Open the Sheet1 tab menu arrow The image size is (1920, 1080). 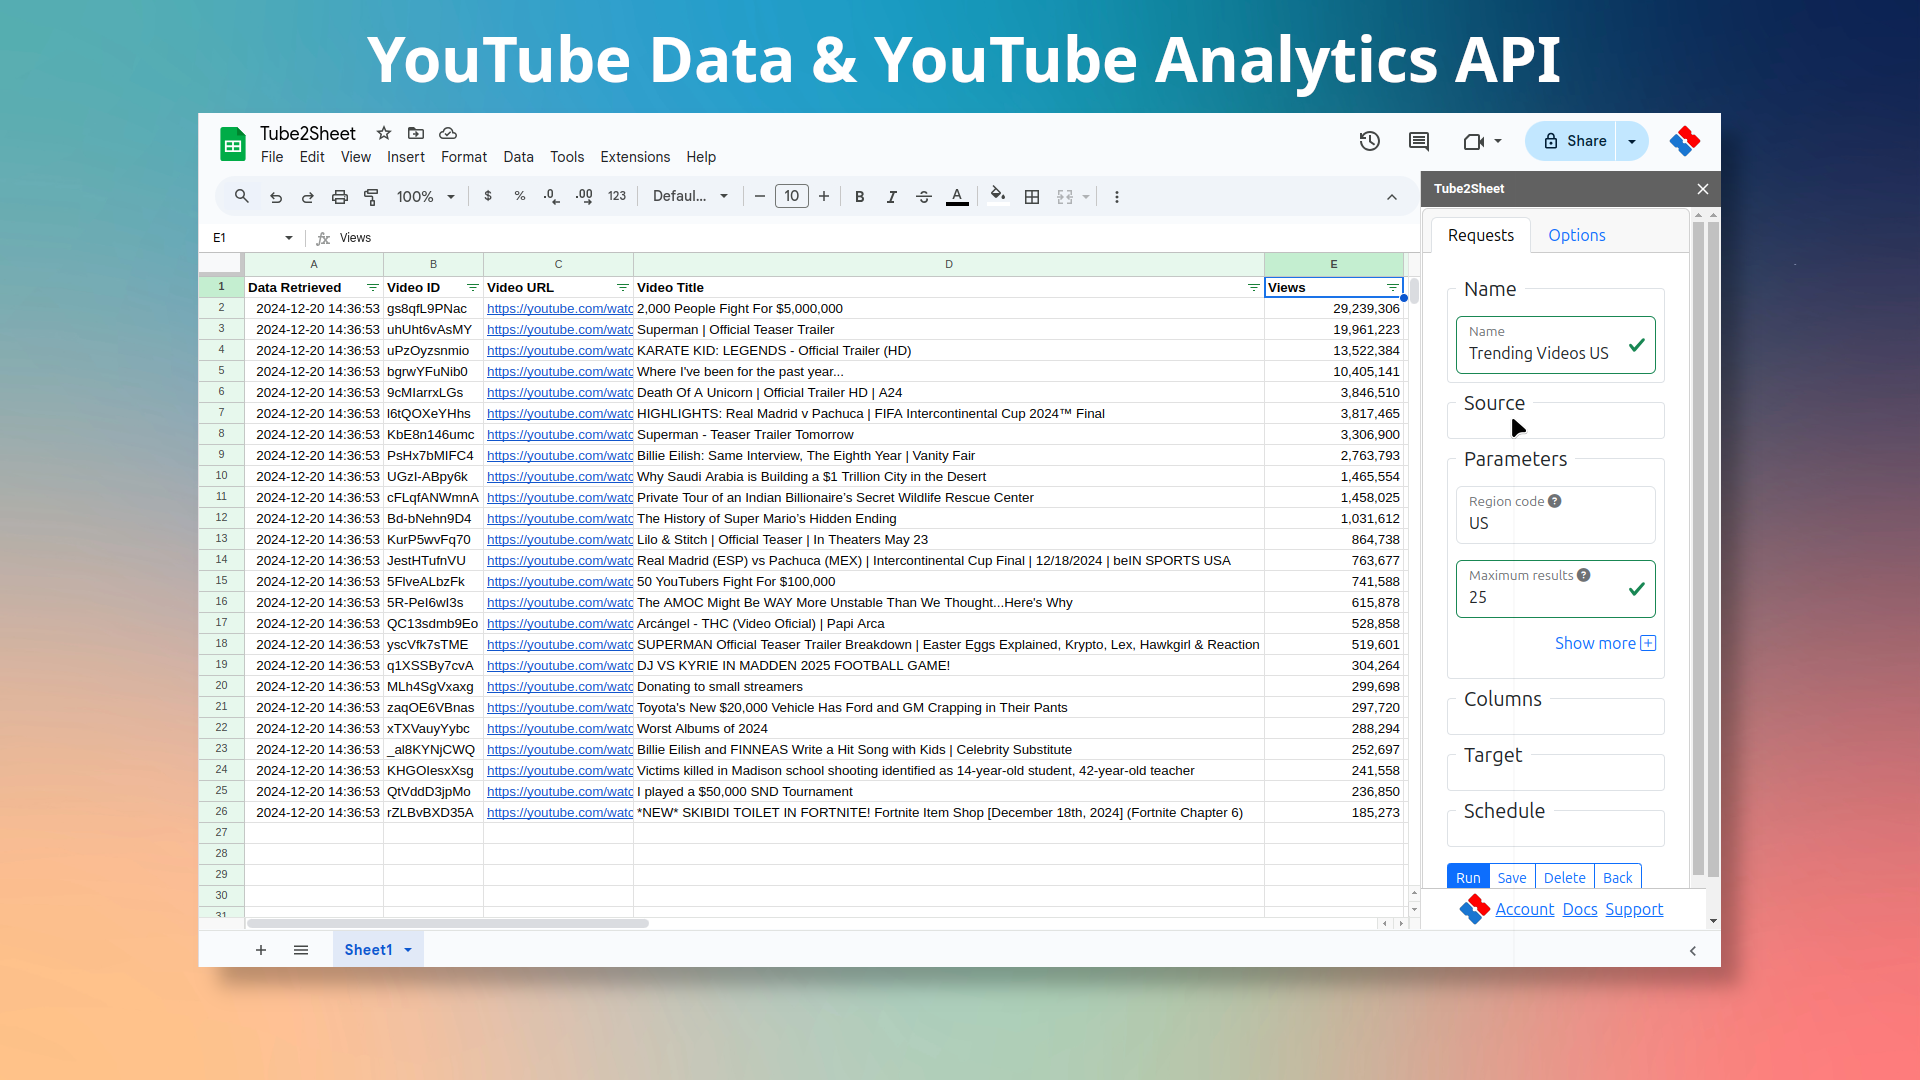408,950
